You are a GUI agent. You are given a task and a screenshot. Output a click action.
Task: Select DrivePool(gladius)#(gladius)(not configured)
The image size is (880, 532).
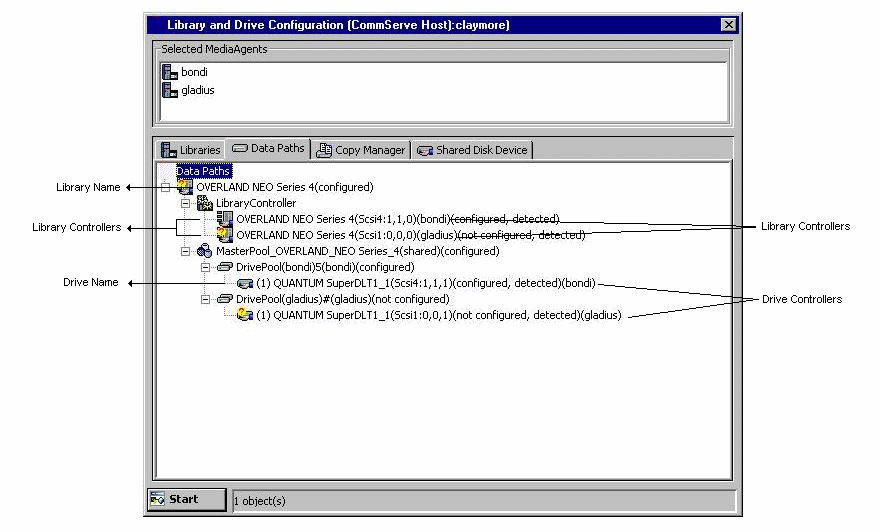click(342, 299)
